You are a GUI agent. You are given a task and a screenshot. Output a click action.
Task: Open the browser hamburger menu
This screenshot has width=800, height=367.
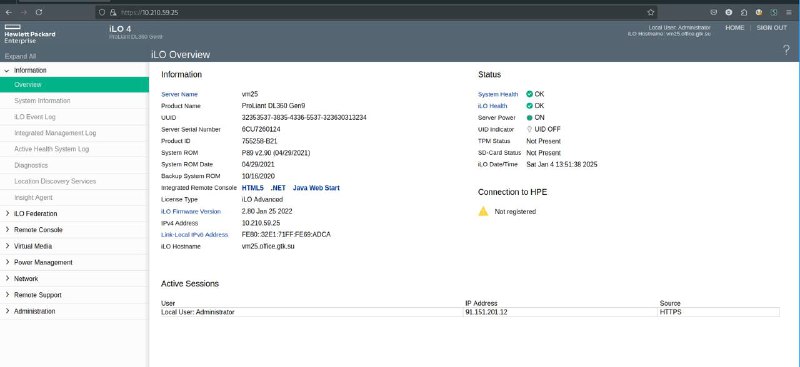(789, 12)
